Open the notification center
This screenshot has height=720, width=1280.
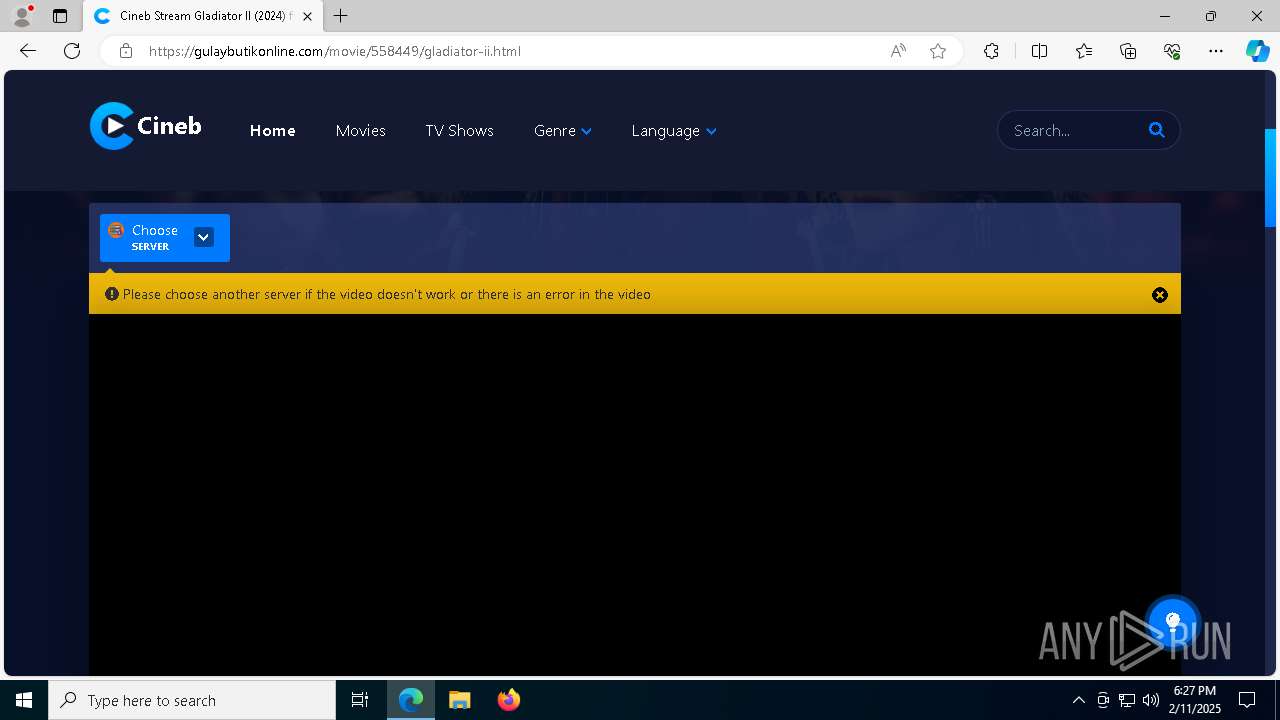point(1247,700)
